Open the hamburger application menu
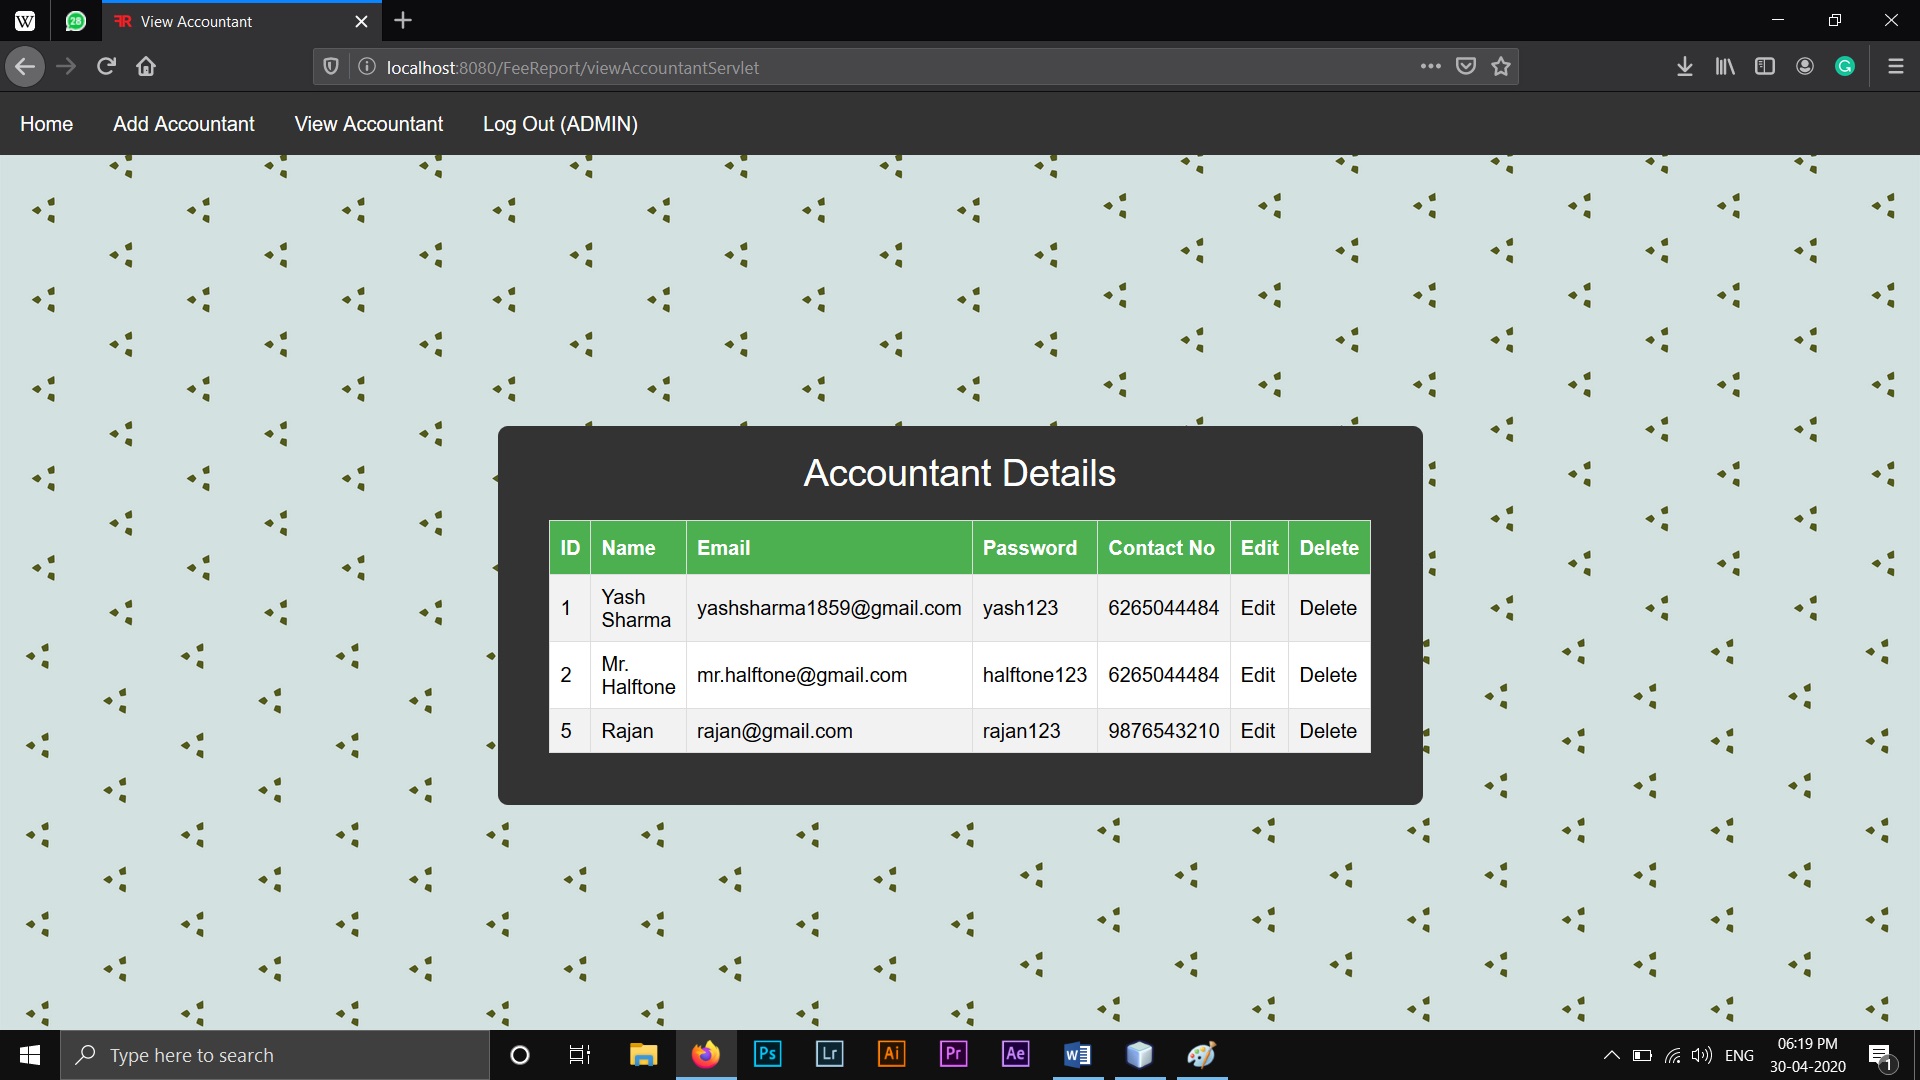Image resolution: width=1920 pixels, height=1080 pixels. click(x=1895, y=67)
